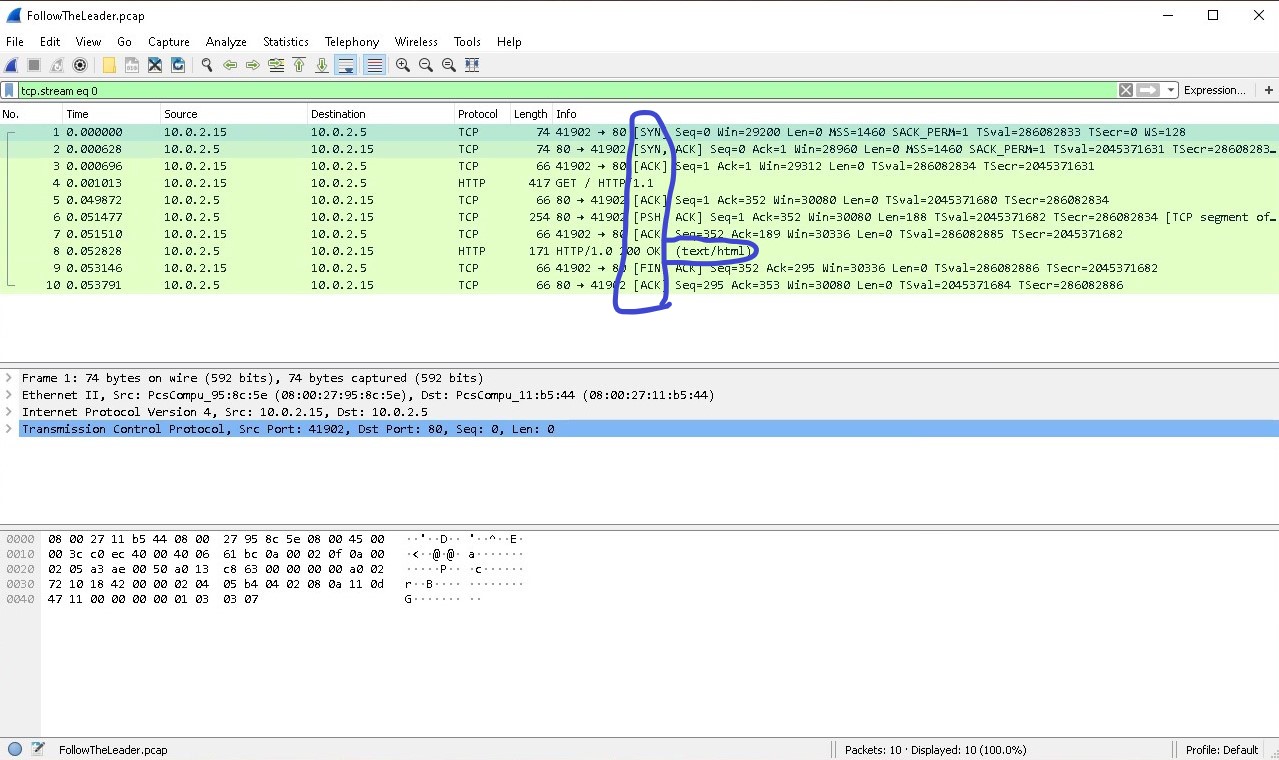This screenshot has width=1279, height=760.
Task: Open the View menu
Action: pyautogui.click(x=88, y=42)
